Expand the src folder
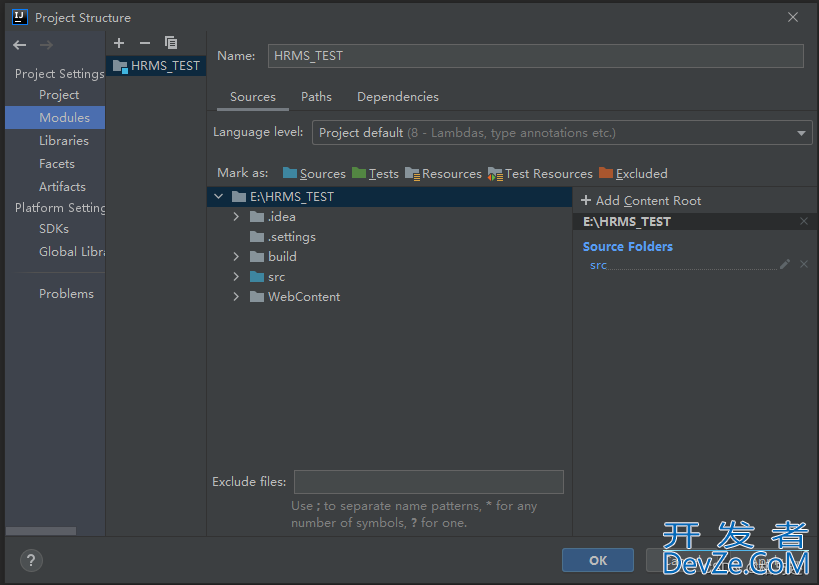 tap(236, 277)
